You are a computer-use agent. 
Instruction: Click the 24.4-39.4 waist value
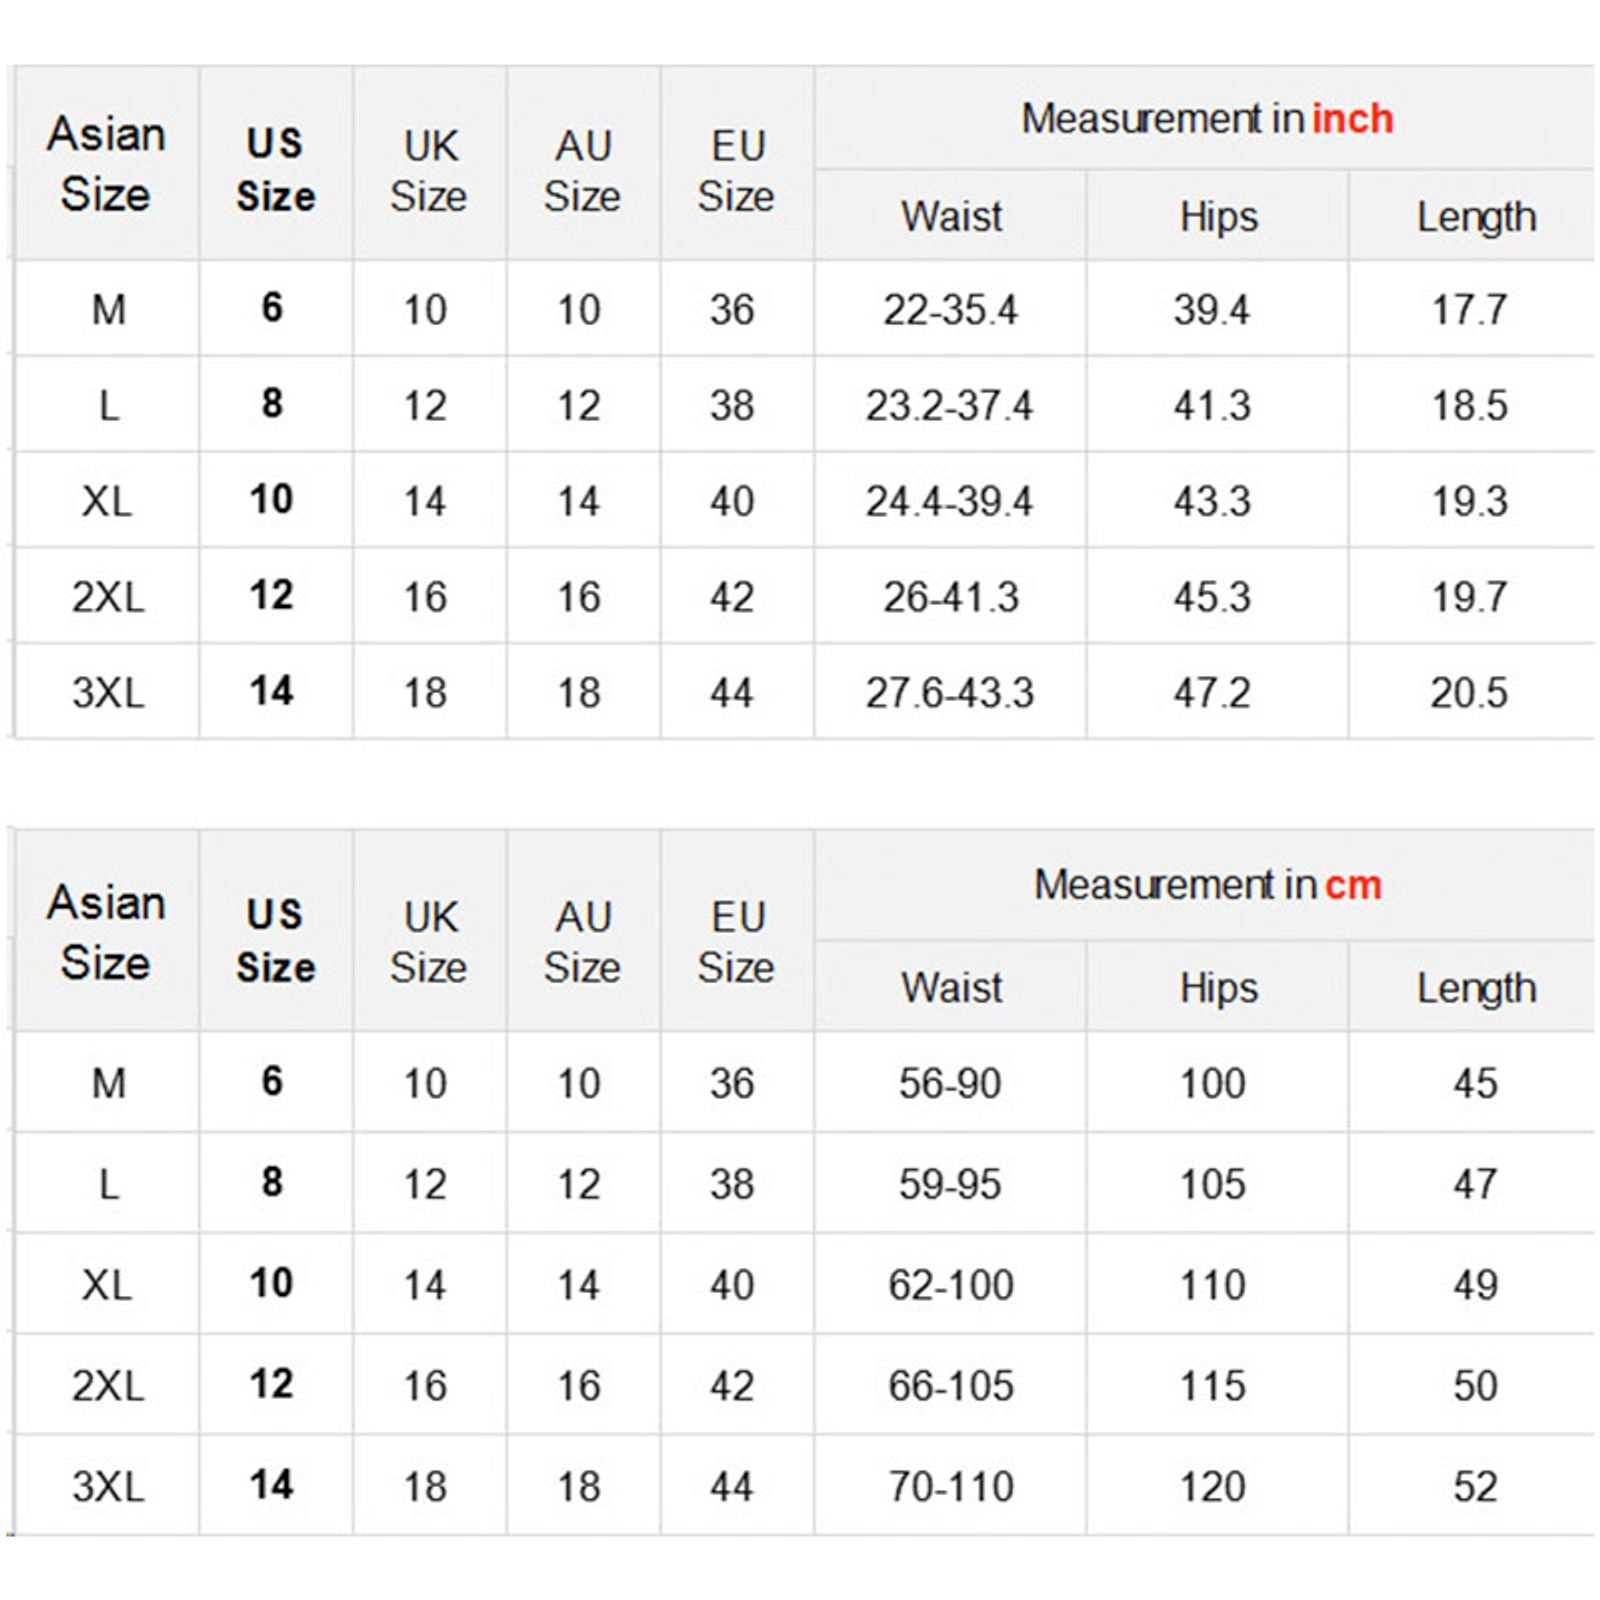949,501
